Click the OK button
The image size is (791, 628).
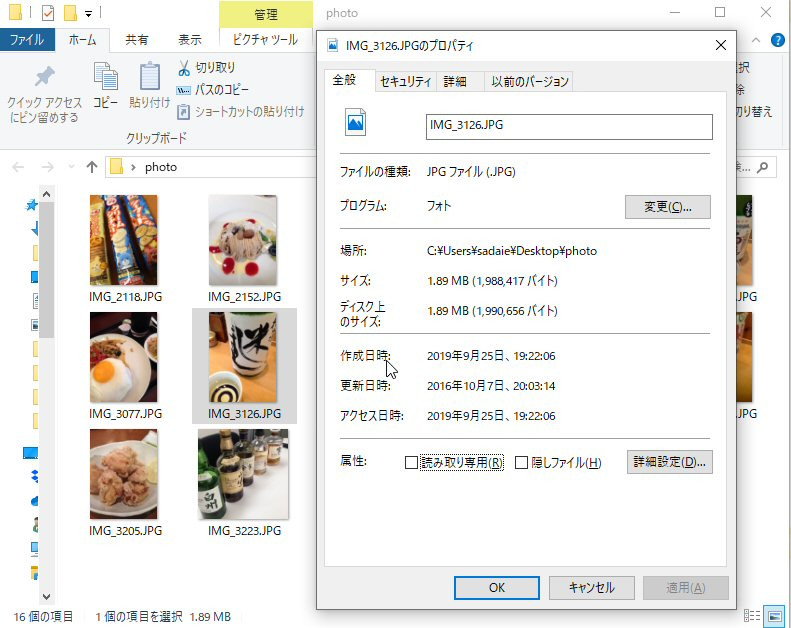pyautogui.click(x=497, y=588)
